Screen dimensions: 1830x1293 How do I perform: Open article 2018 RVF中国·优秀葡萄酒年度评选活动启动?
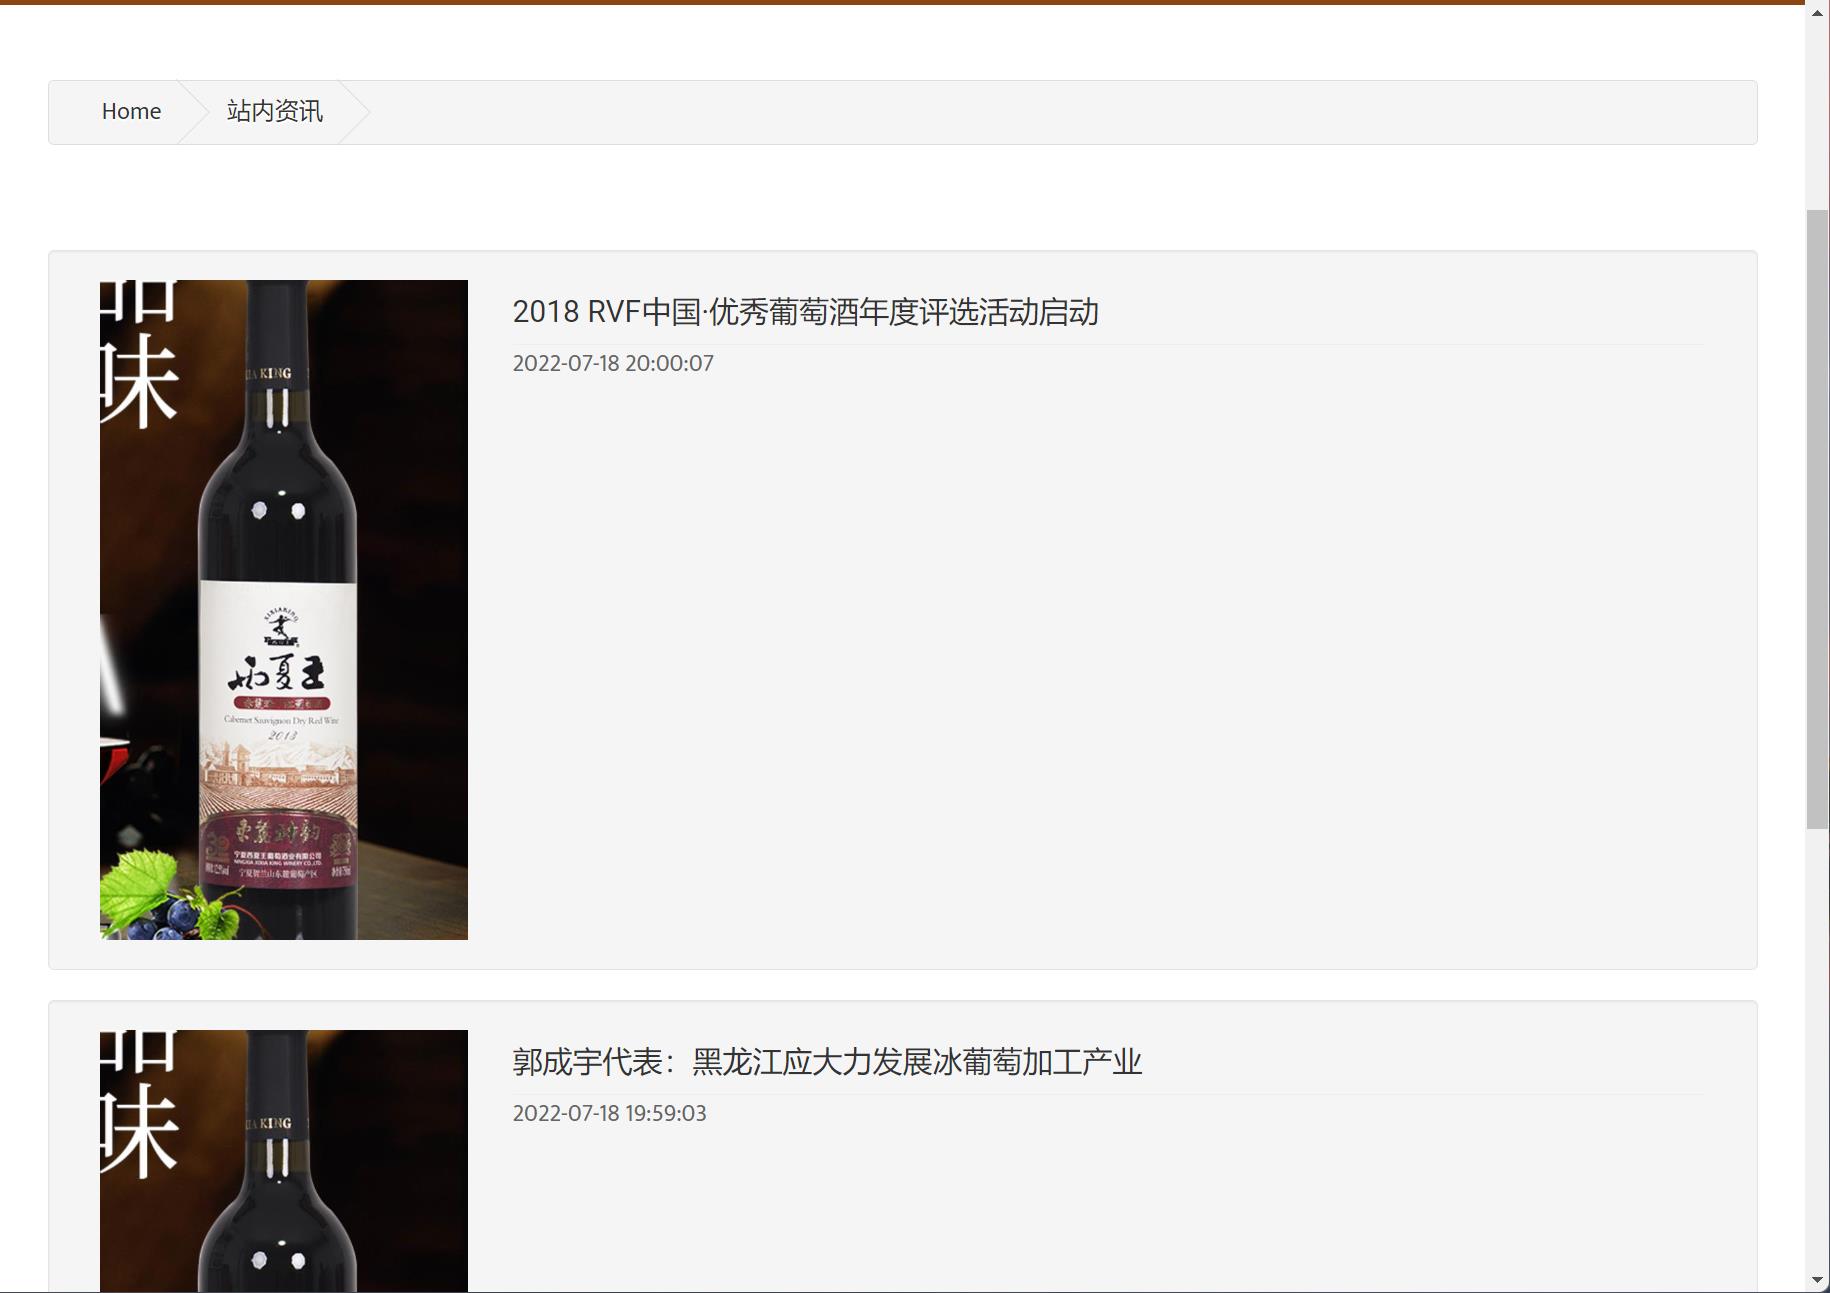pos(805,312)
